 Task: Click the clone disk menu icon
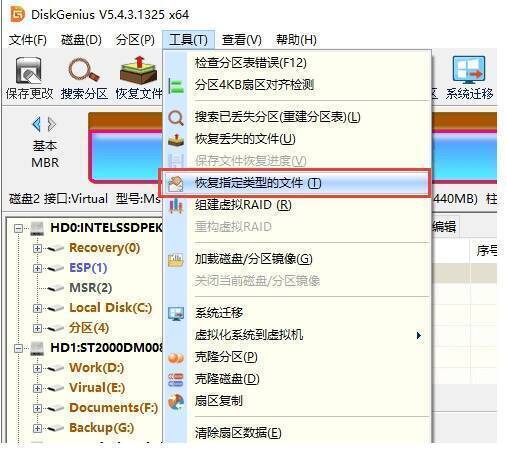point(176,379)
